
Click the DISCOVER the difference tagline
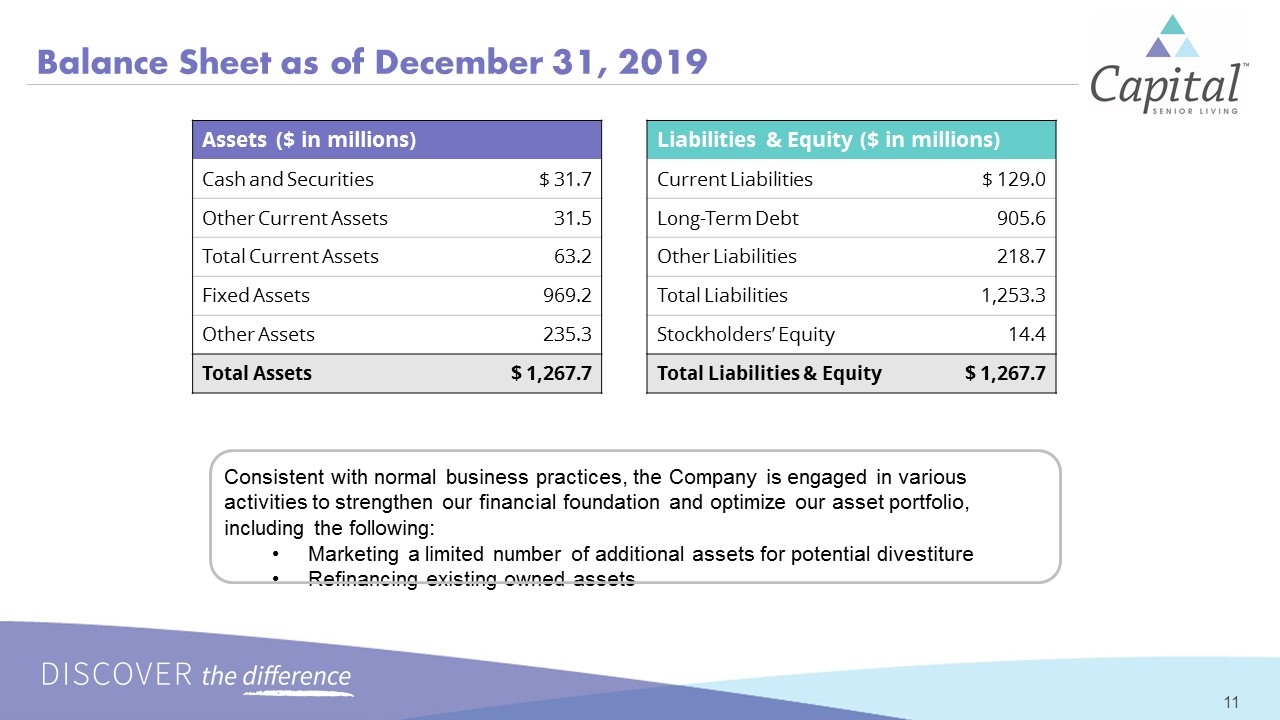click(x=197, y=676)
